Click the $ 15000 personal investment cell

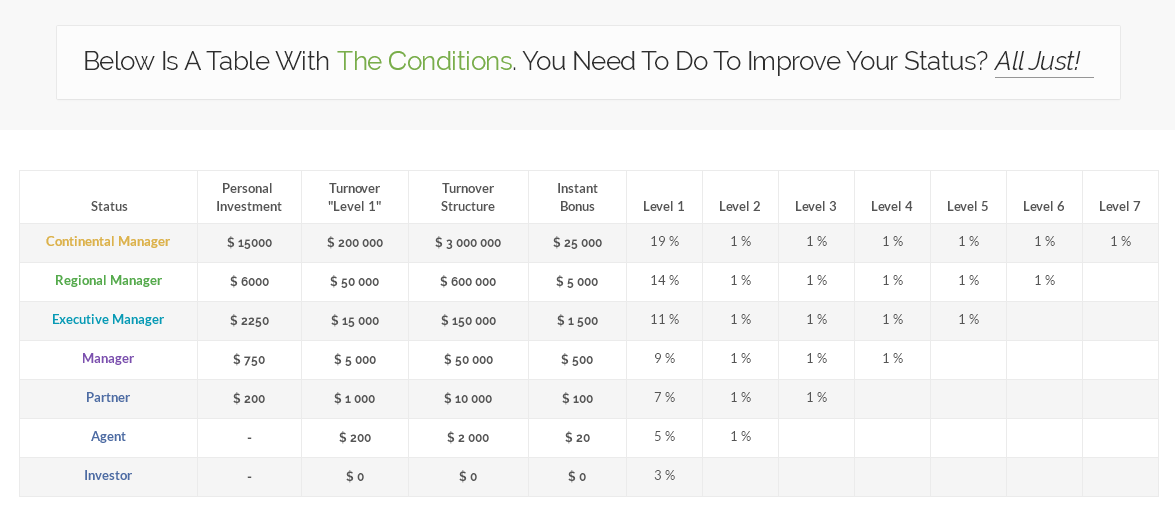tap(249, 242)
